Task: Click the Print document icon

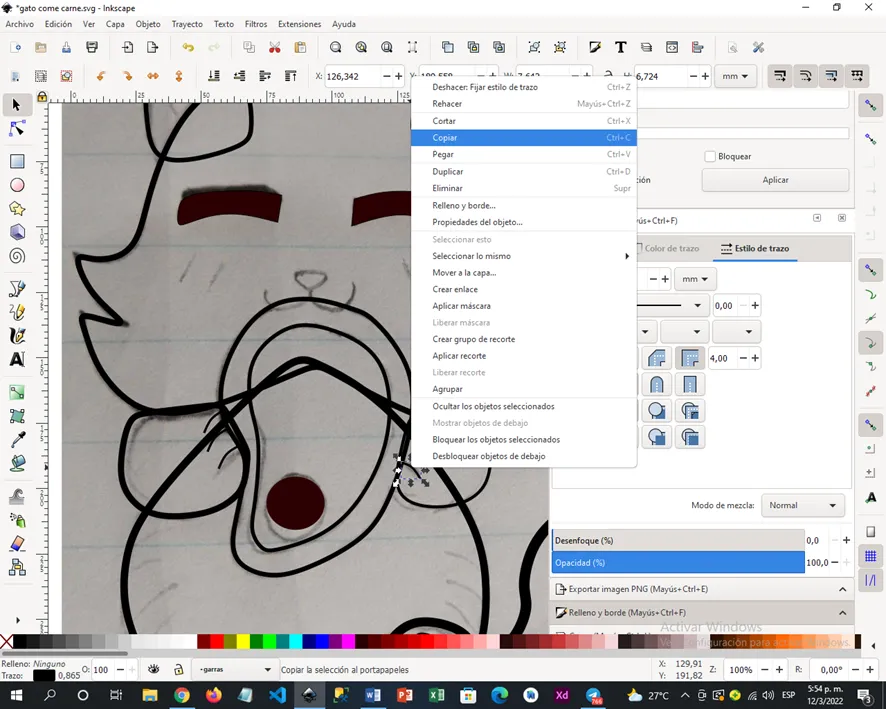Action: point(92,47)
